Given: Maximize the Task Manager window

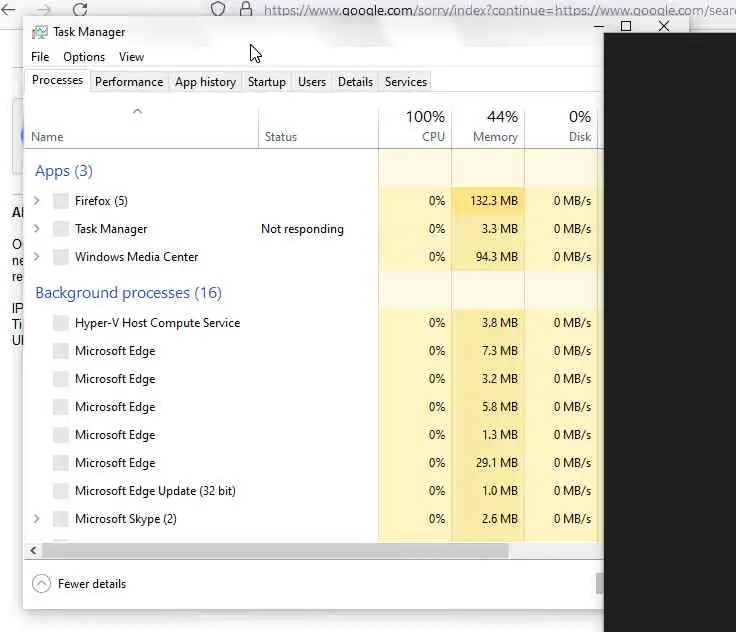Looking at the screenshot, I should [x=626, y=26].
